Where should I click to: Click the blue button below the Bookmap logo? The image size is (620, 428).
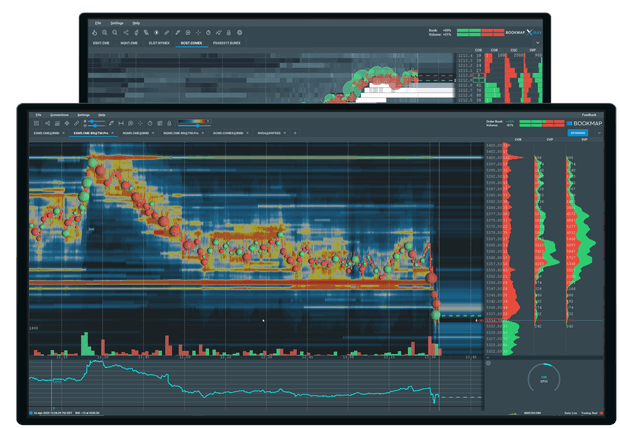click(578, 133)
